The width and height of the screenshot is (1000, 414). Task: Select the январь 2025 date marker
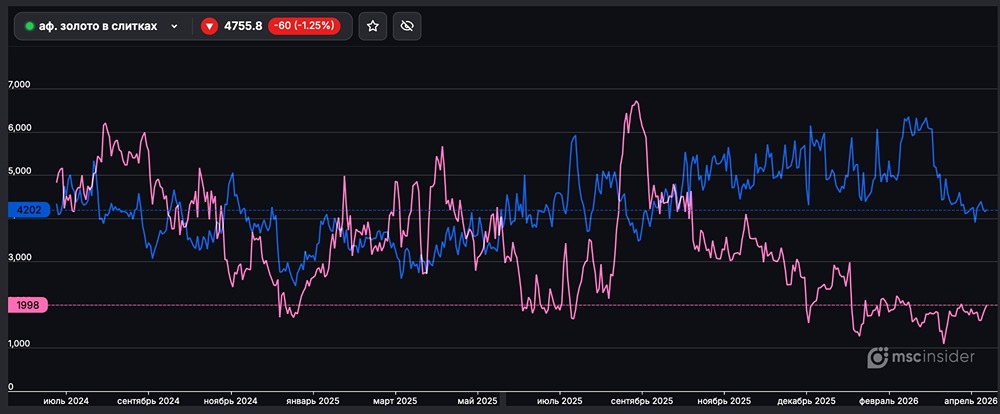pos(315,400)
